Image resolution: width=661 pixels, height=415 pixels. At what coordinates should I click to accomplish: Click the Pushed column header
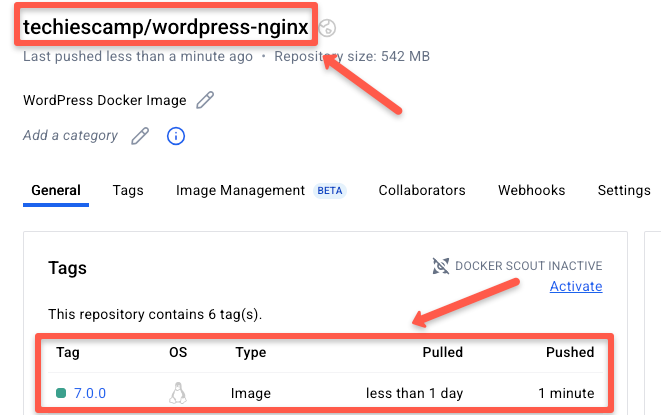[x=570, y=352]
